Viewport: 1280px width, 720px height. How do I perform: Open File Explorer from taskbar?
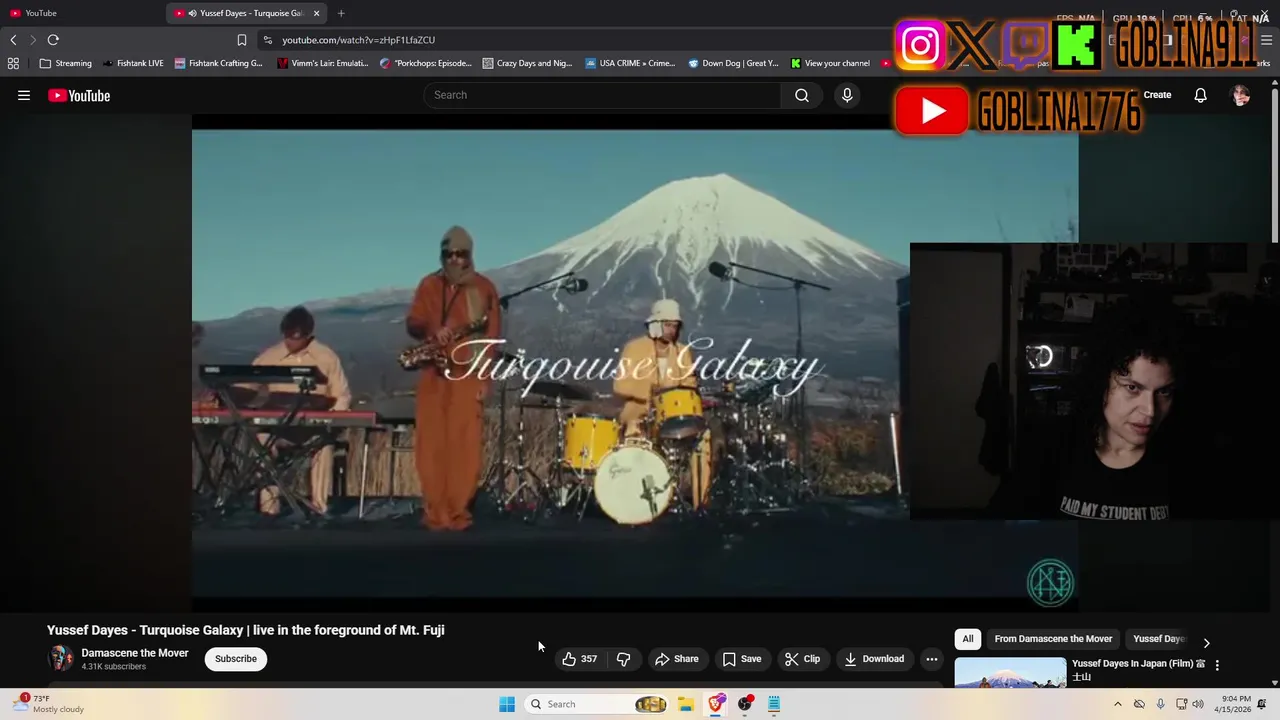(685, 704)
